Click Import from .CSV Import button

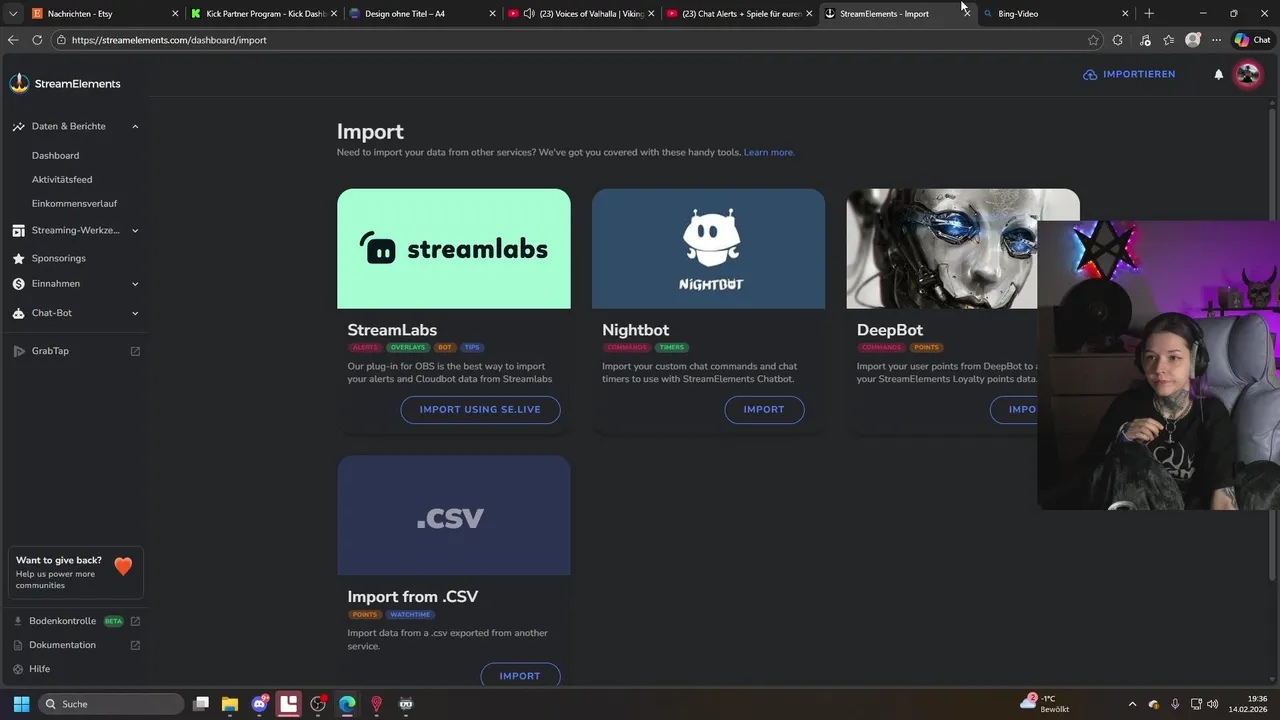[520, 675]
